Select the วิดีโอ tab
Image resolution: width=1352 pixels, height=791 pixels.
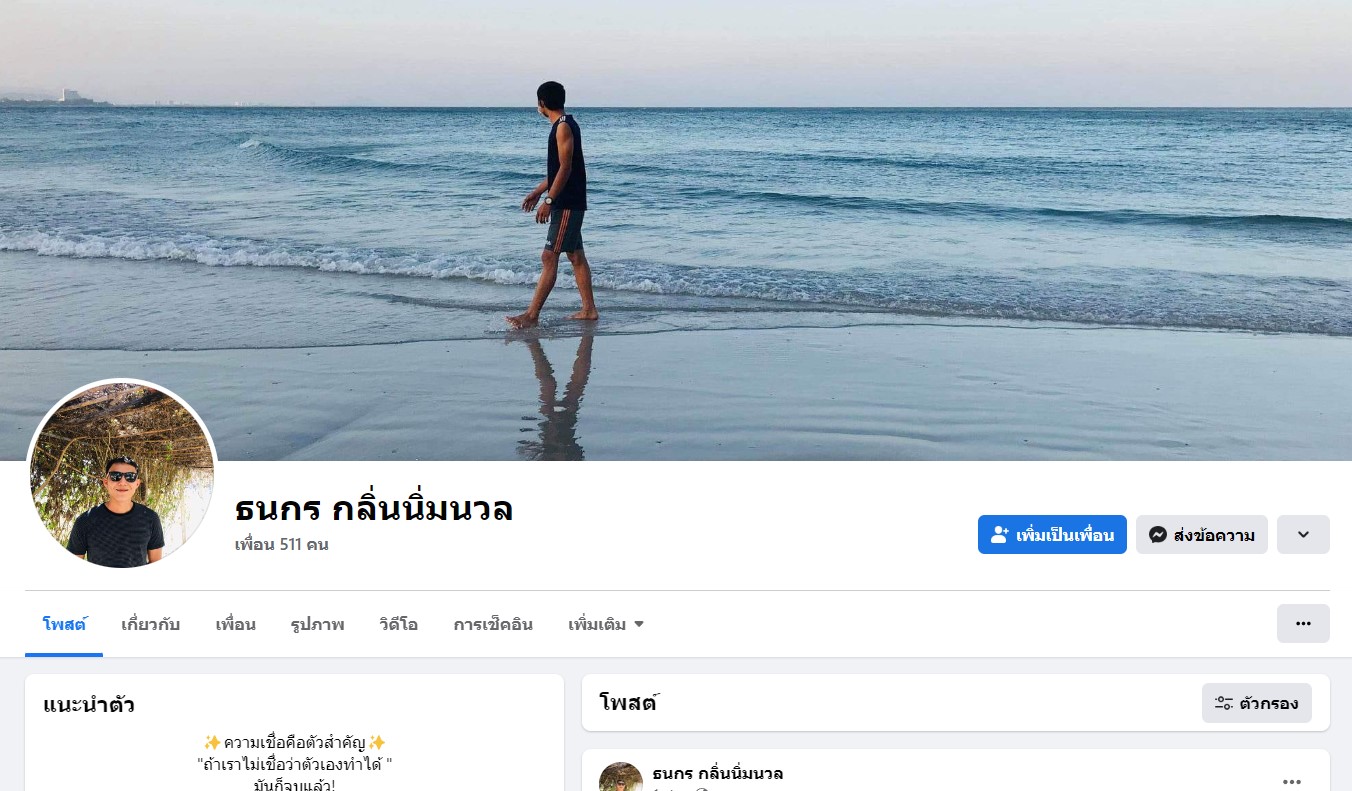coord(398,624)
